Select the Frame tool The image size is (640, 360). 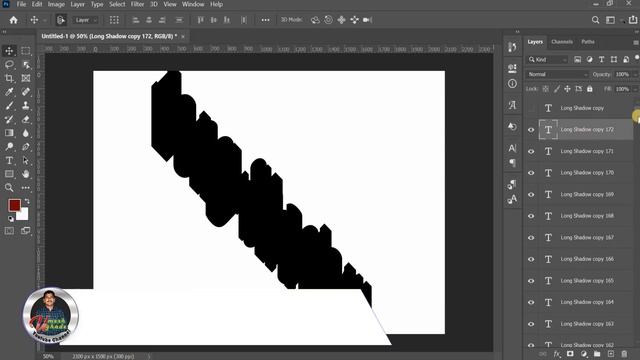(x=26, y=78)
